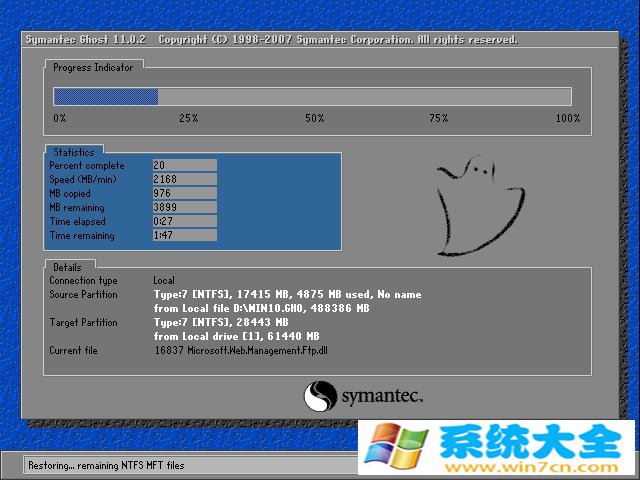Viewport: 640px width, 480px height.
Task: Click the Time remaining value field
Action: pyautogui.click(x=184, y=236)
